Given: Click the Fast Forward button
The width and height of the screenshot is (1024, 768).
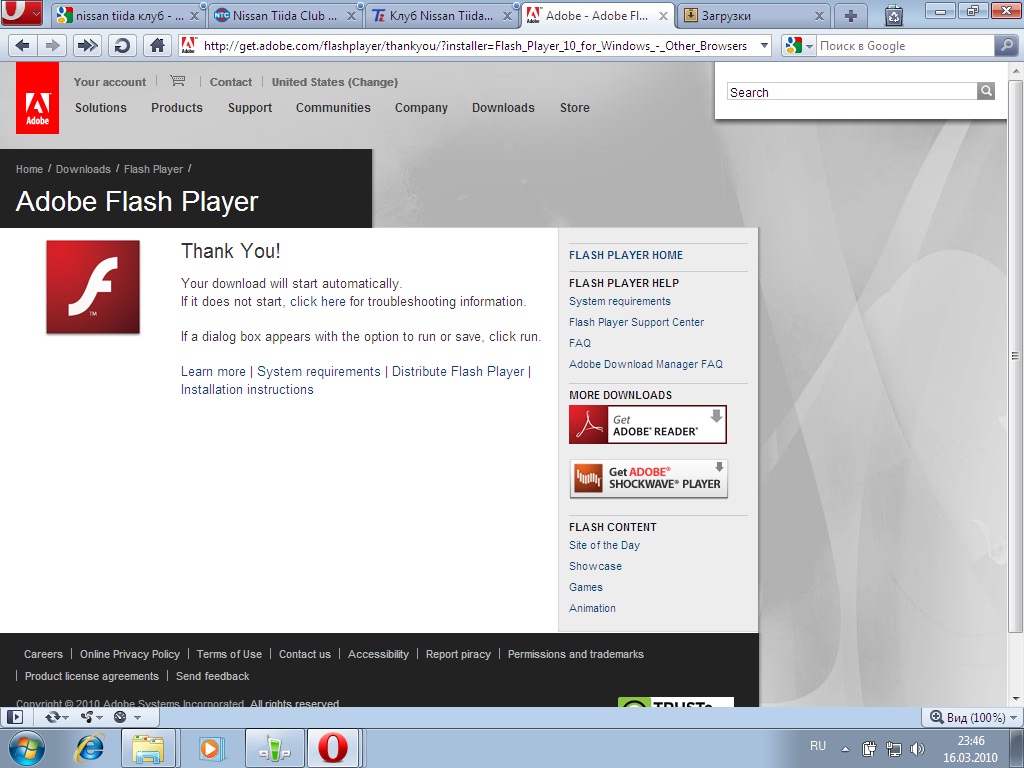Looking at the screenshot, I should pyautogui.click(x=88, y=45).
